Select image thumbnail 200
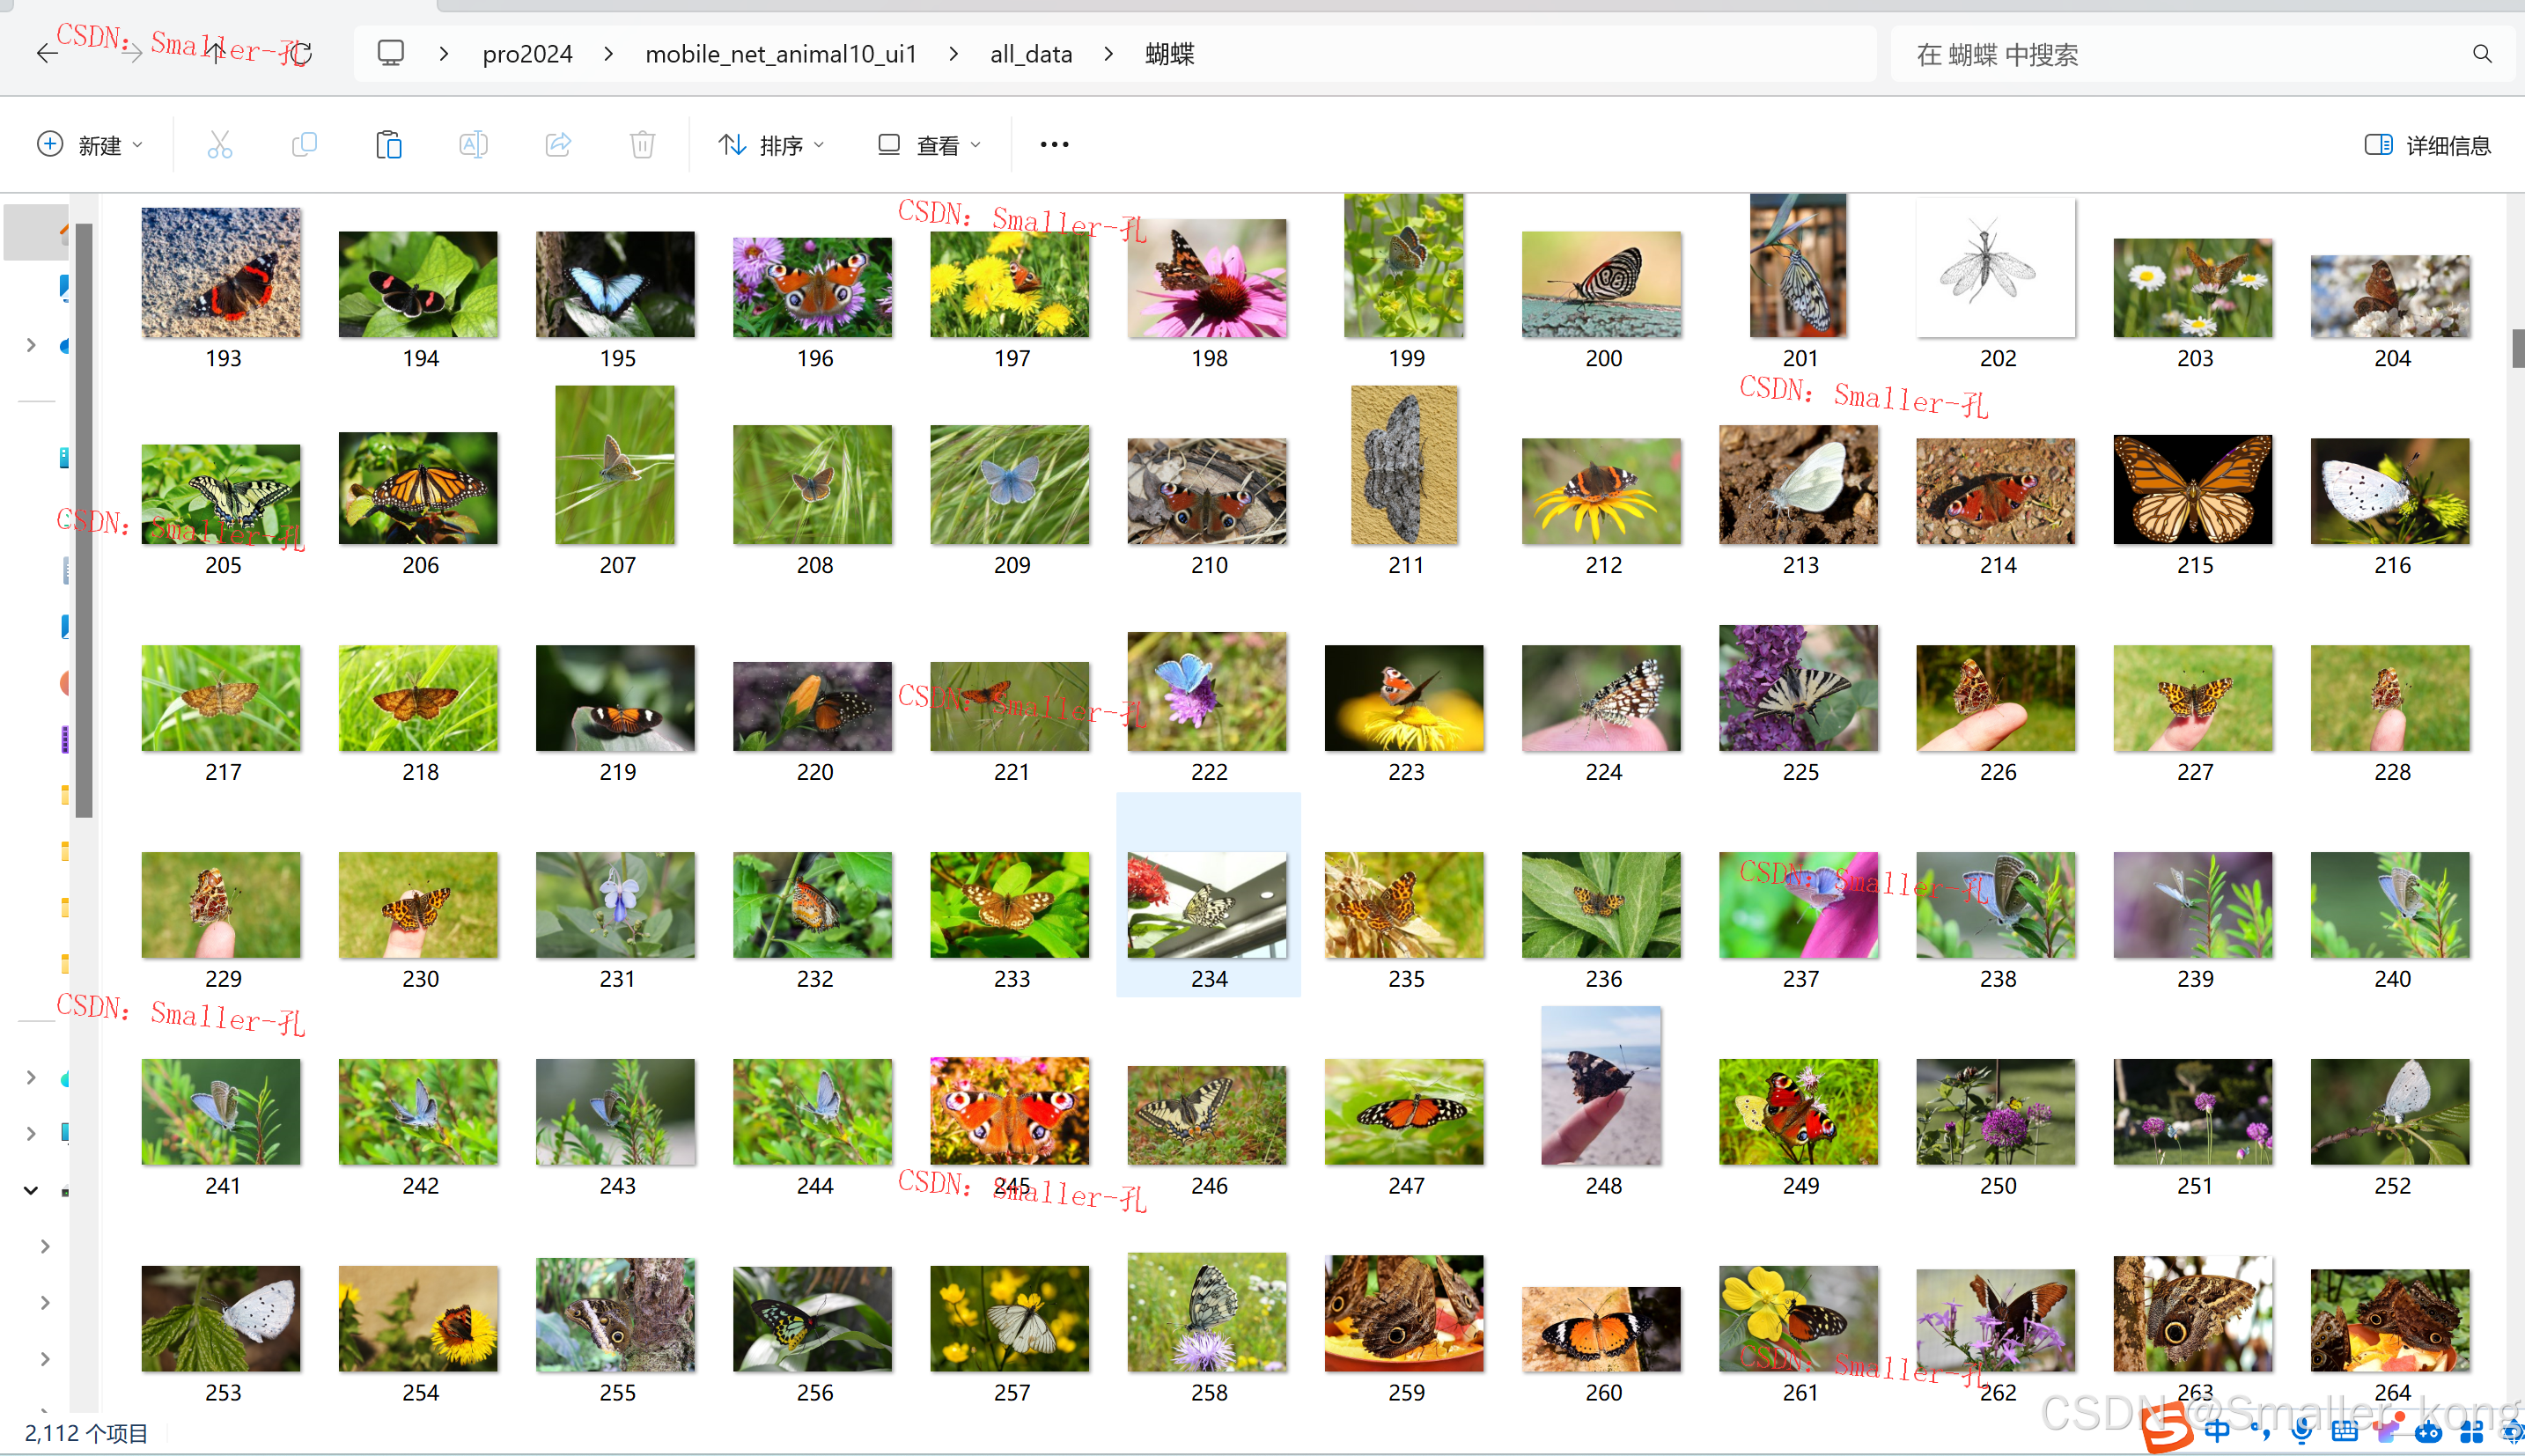2525x1456 pixels. pos(1601,284)
